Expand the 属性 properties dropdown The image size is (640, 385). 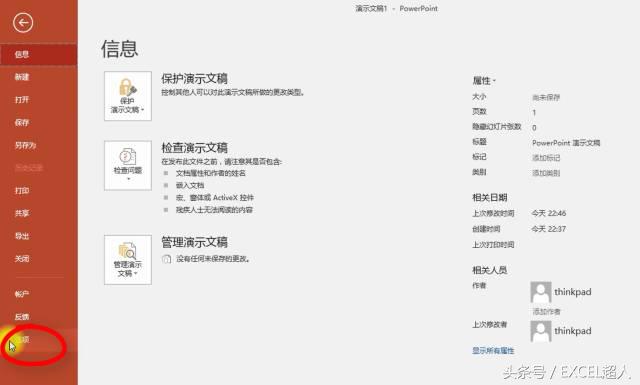pyautogui.click(x=484, y=81)
